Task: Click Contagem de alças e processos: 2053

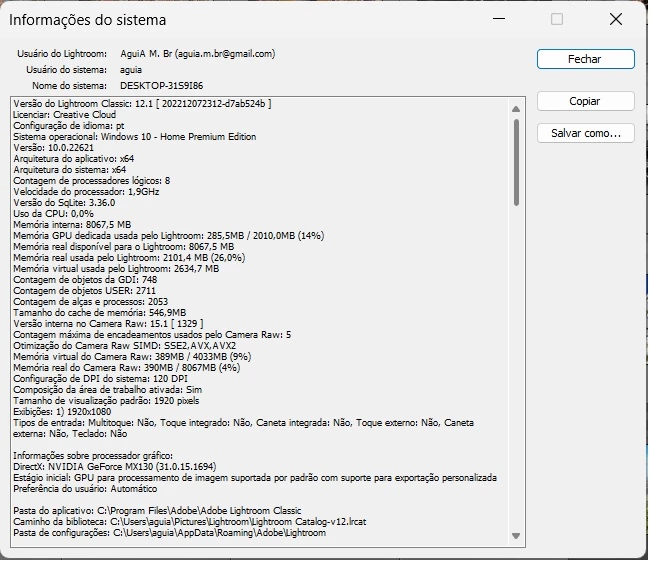Action: (91, 302)
